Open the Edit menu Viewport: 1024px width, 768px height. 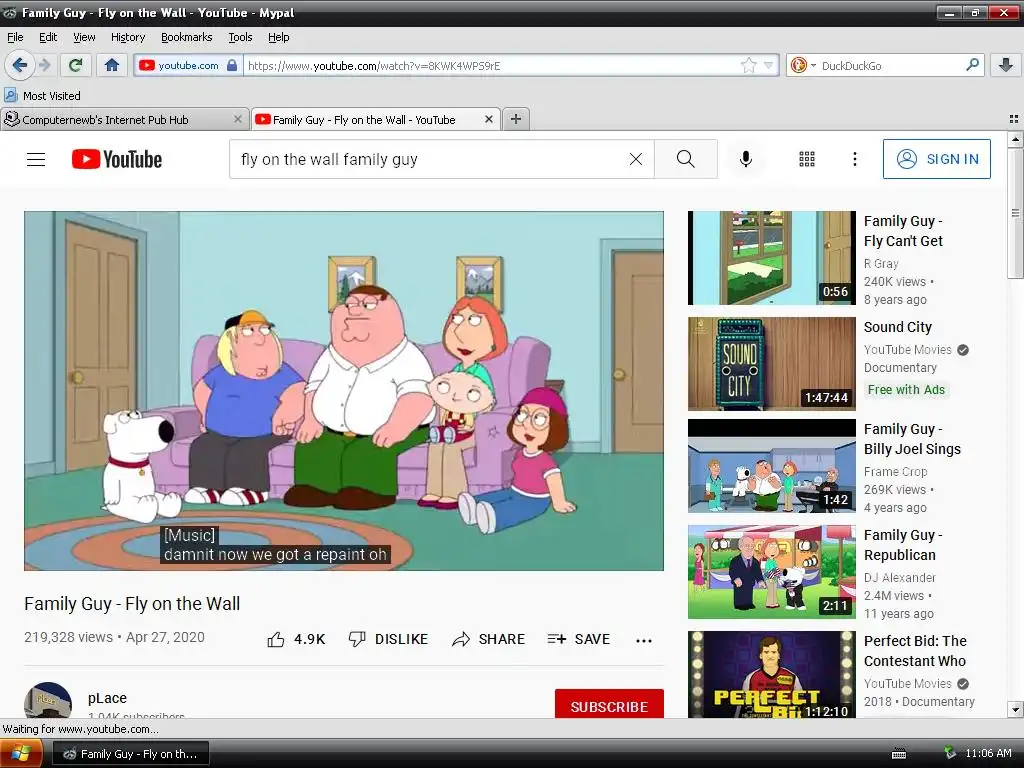(48, 37)
